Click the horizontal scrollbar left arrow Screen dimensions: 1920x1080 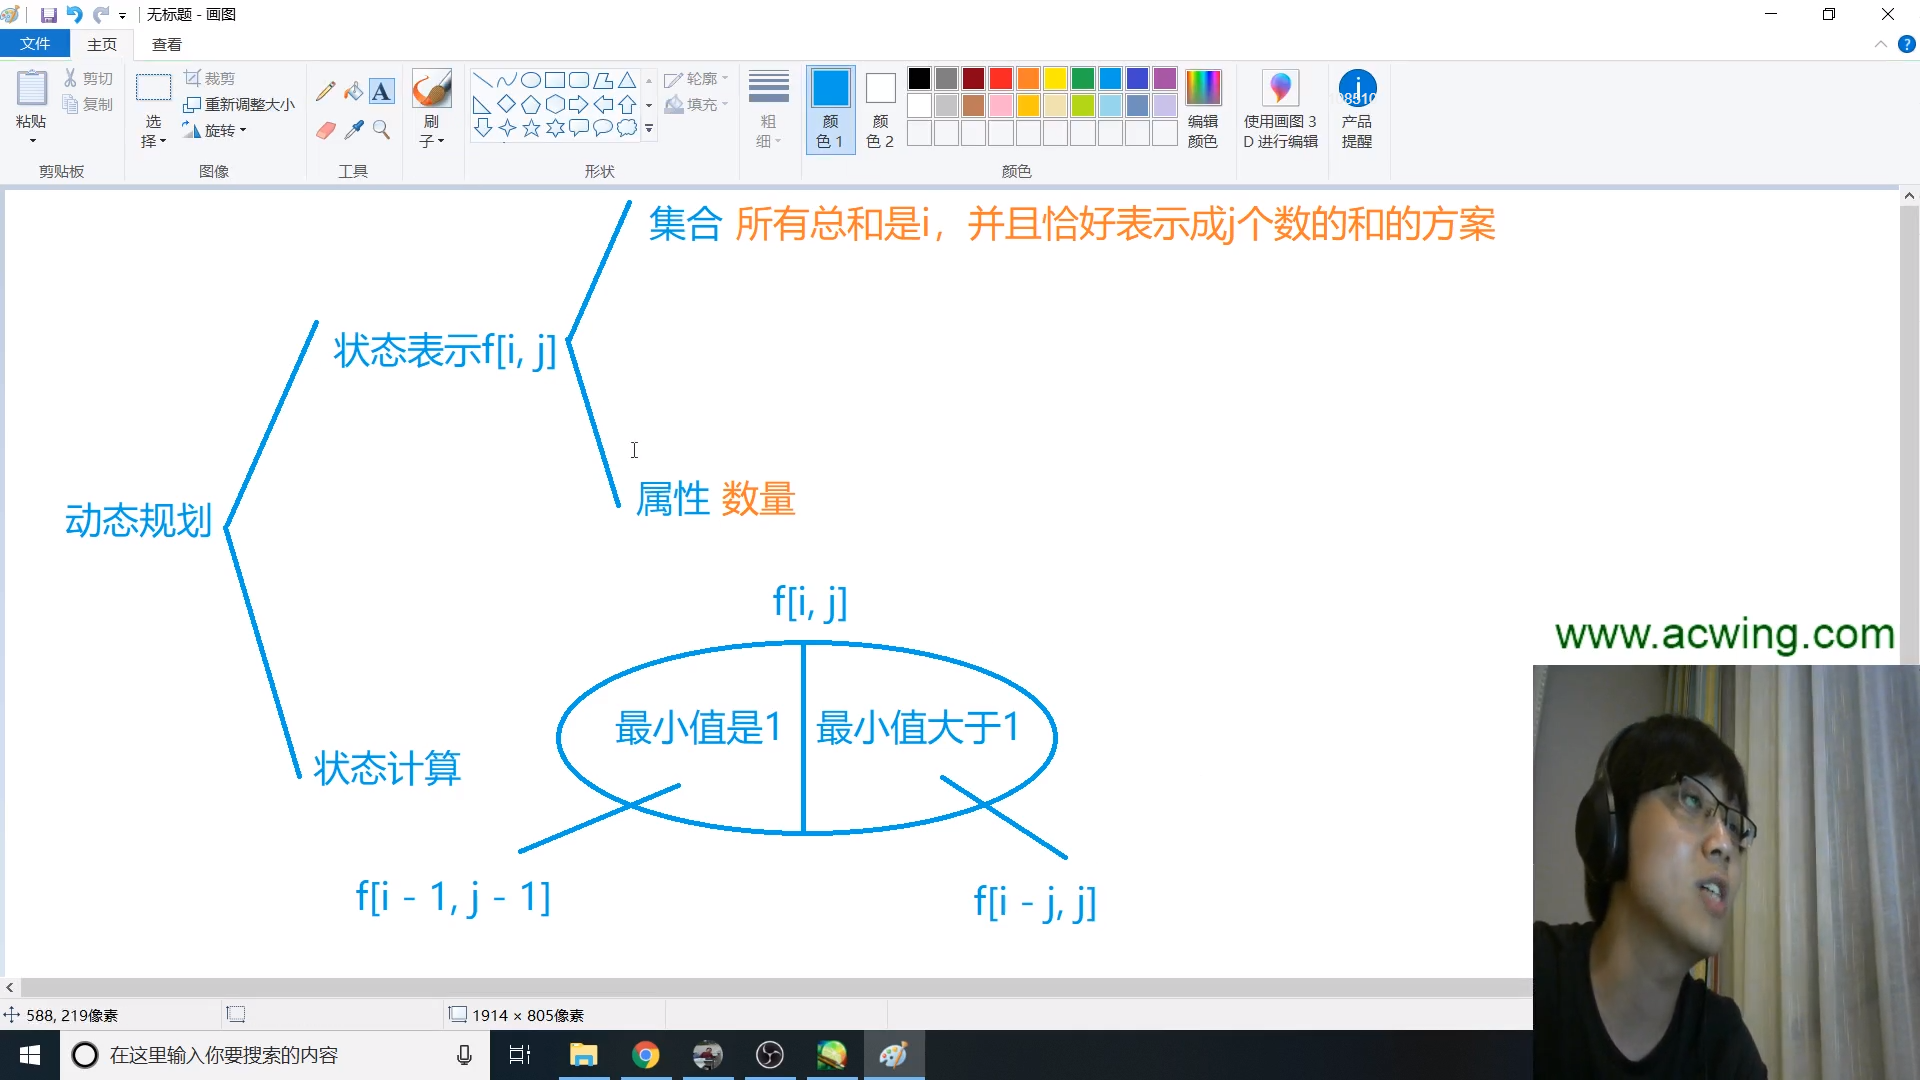(x=10, y=987)
